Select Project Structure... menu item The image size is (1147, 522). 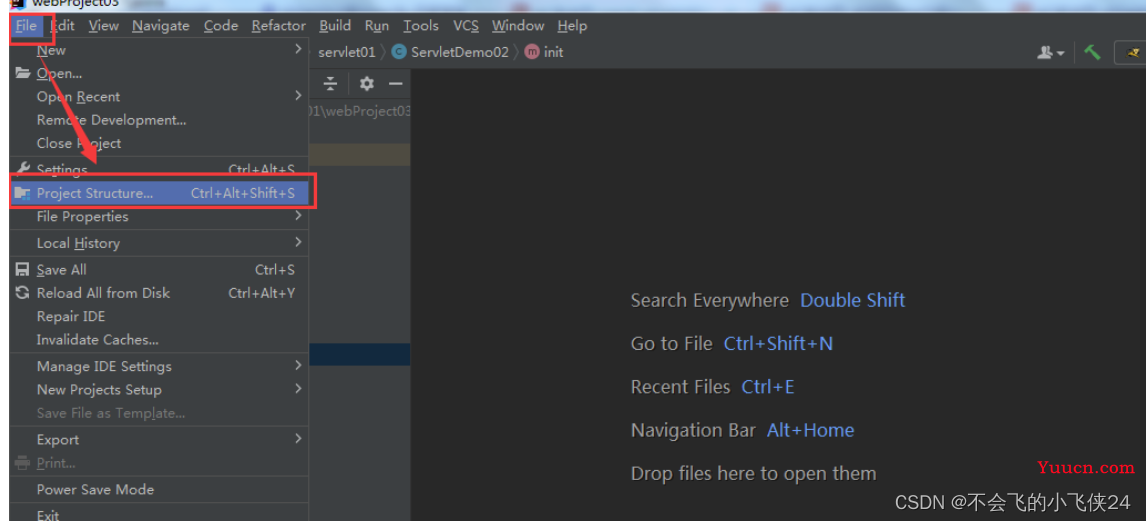pyautogui.click(x=159, y=193)
